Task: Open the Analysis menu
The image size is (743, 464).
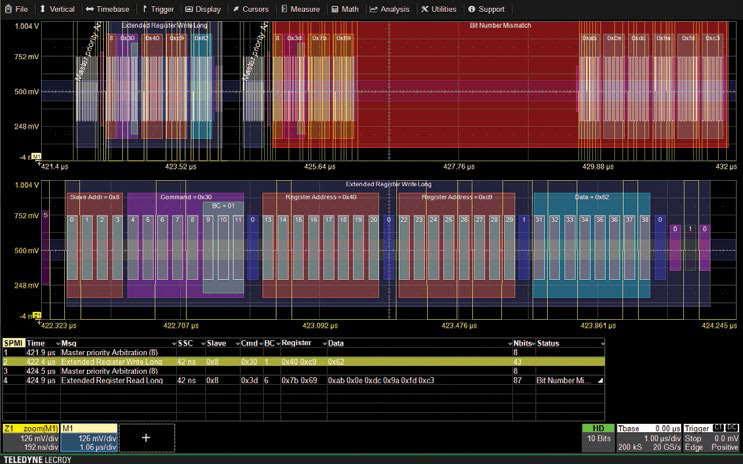Action: (389, 9)
